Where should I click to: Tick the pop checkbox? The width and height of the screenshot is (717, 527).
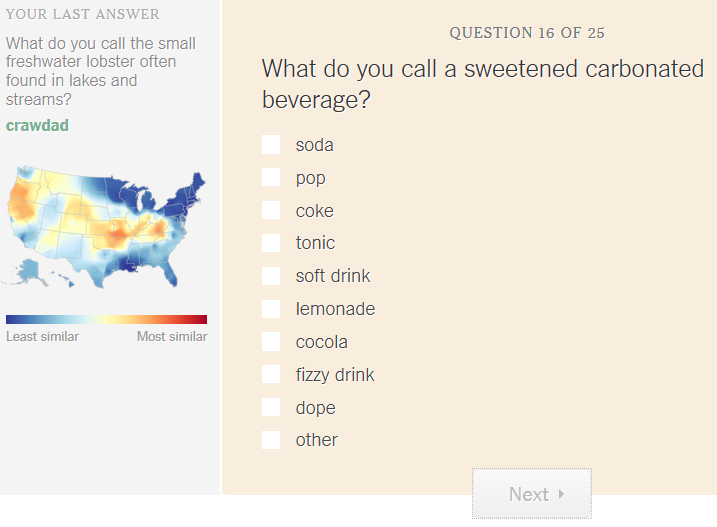click(271, 178)
